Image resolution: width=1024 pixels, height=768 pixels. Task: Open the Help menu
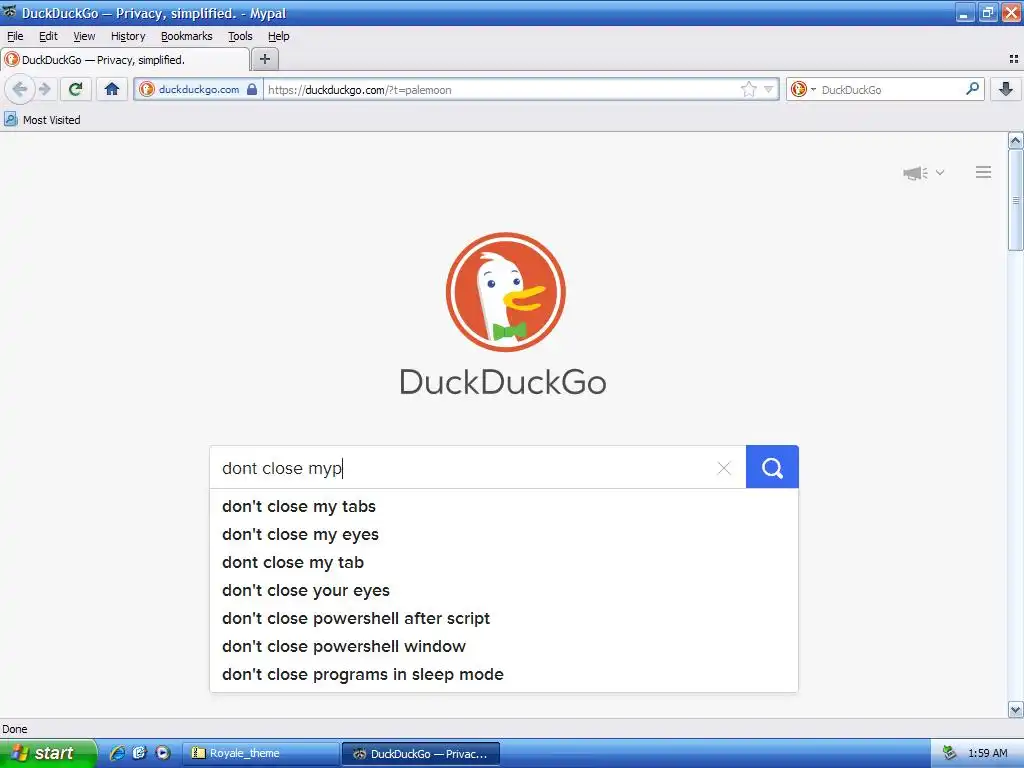(278, 36)
